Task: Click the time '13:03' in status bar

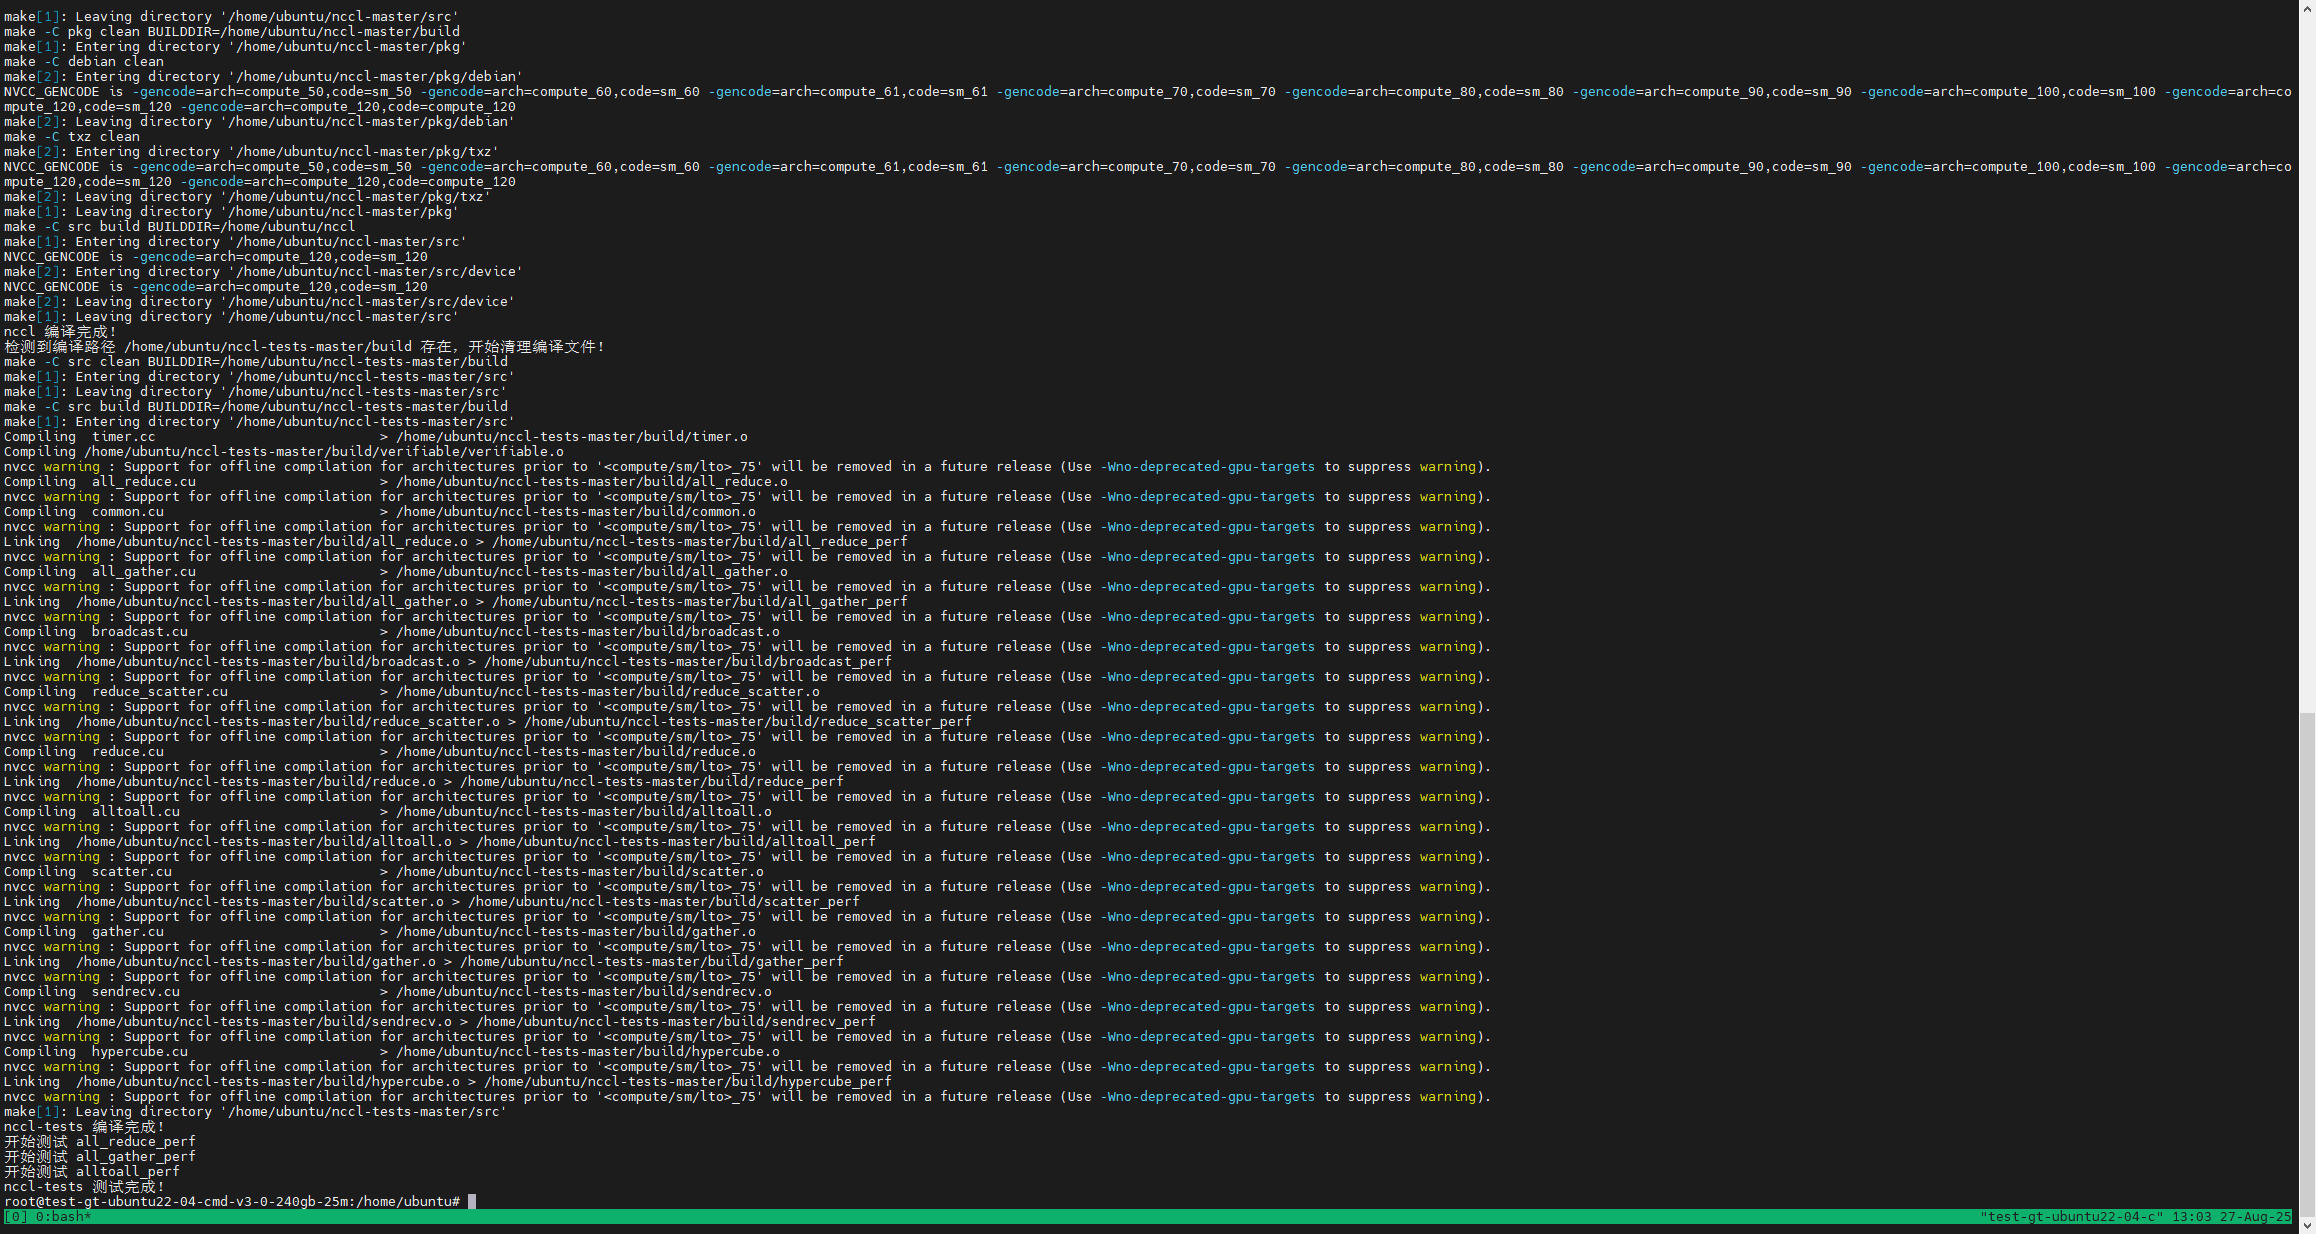Action: pyautogui.click(x=2192, y=1217)
